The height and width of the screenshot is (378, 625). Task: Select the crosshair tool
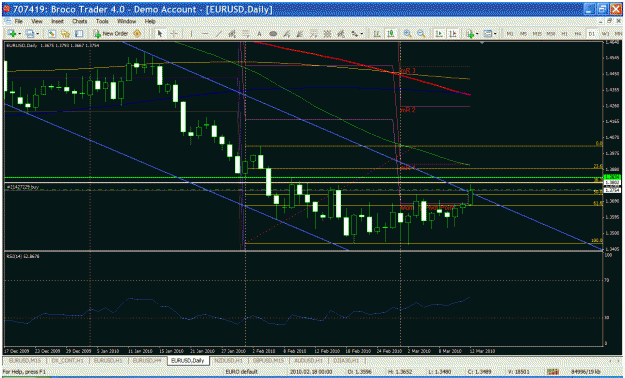click(x=174, y=34)
